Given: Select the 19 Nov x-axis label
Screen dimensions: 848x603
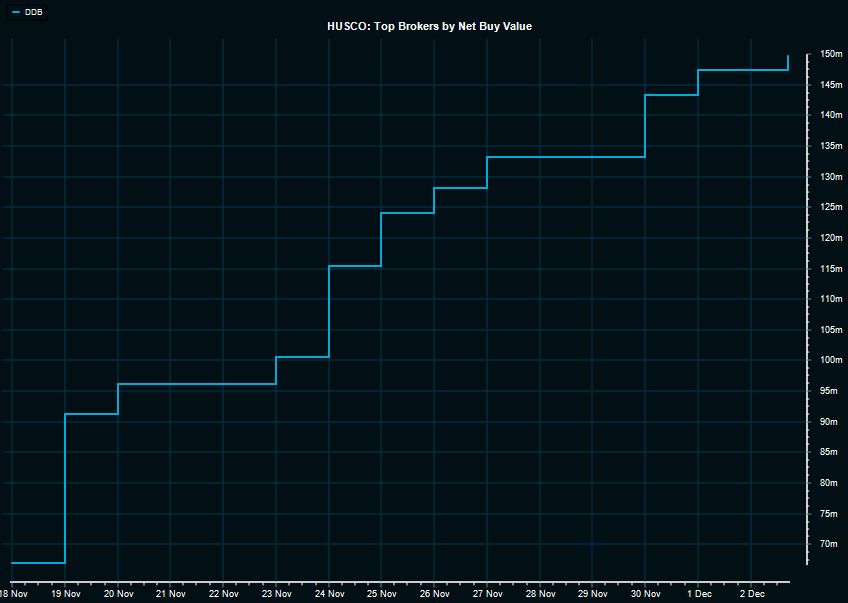Looking at the screenshot, I should pos(65,593).
